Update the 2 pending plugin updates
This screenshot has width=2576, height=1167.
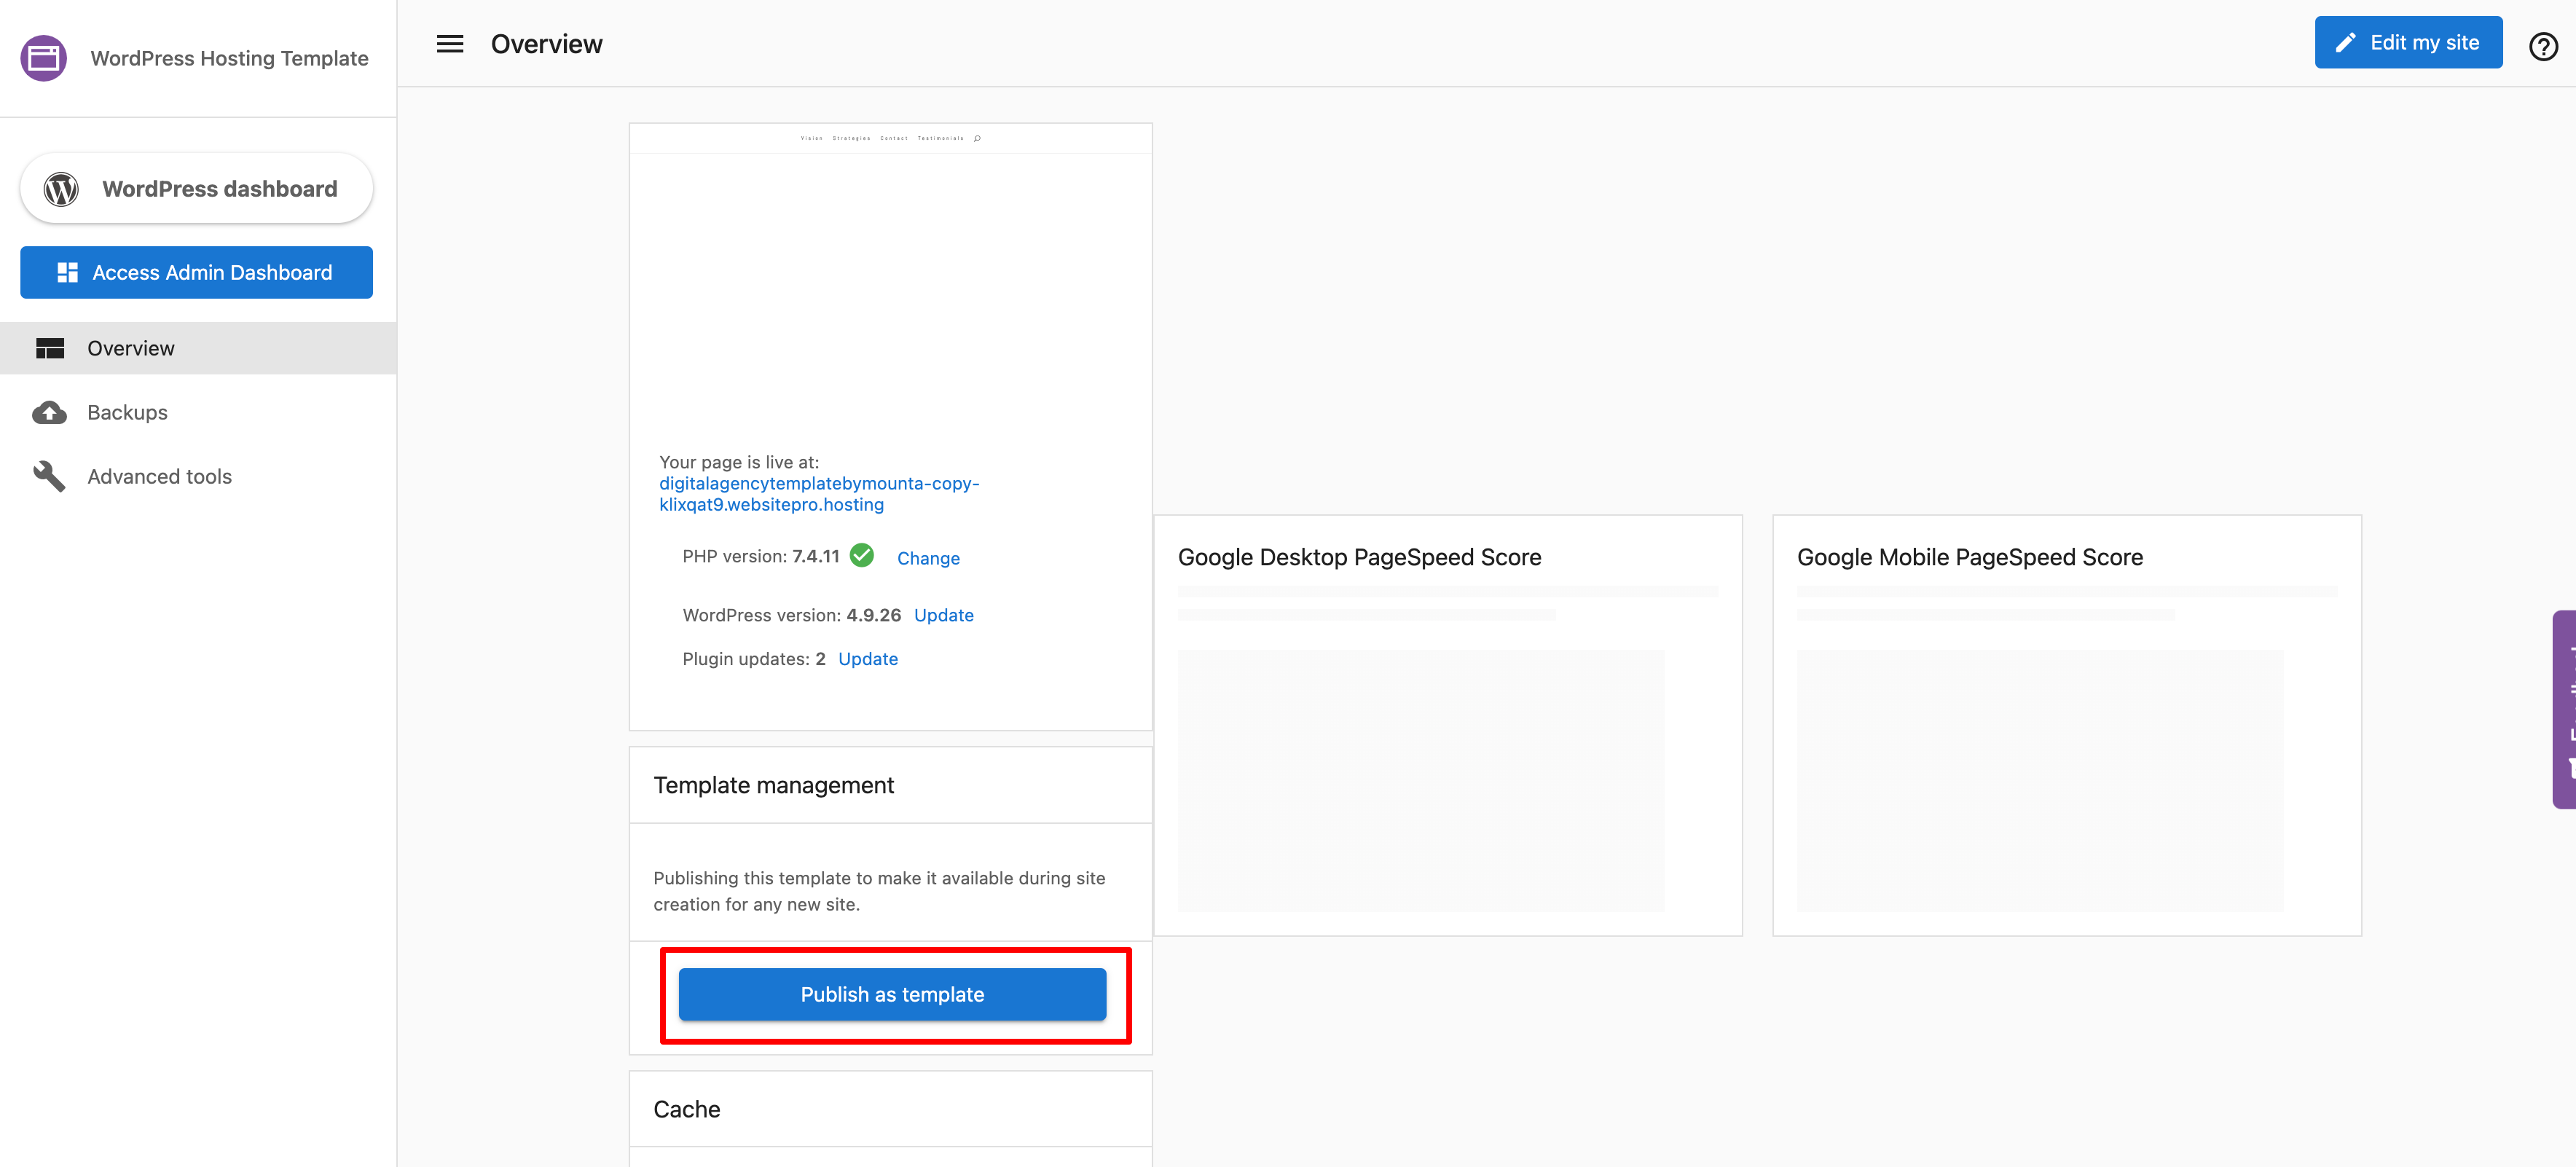pos(867,658)
